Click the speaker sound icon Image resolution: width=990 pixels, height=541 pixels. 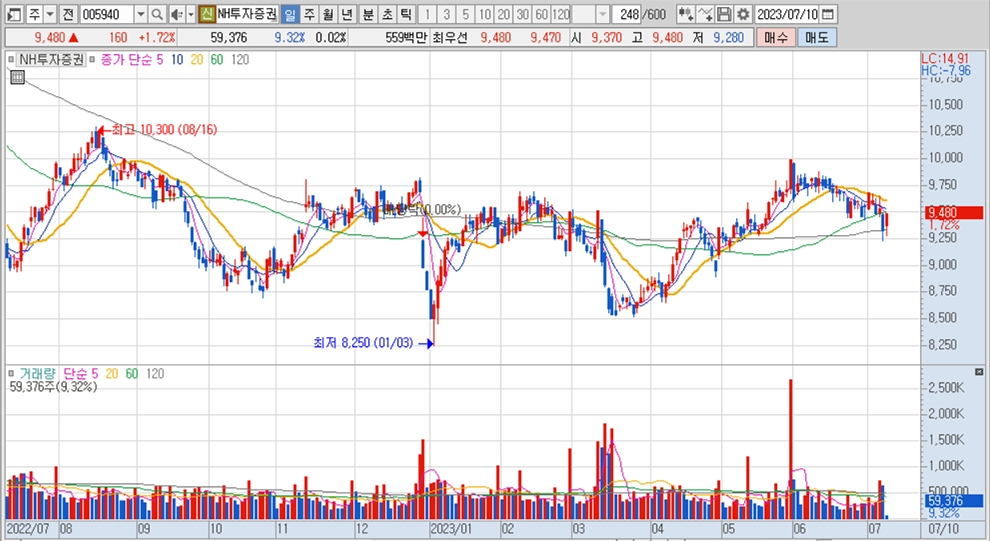pos(176,15)
